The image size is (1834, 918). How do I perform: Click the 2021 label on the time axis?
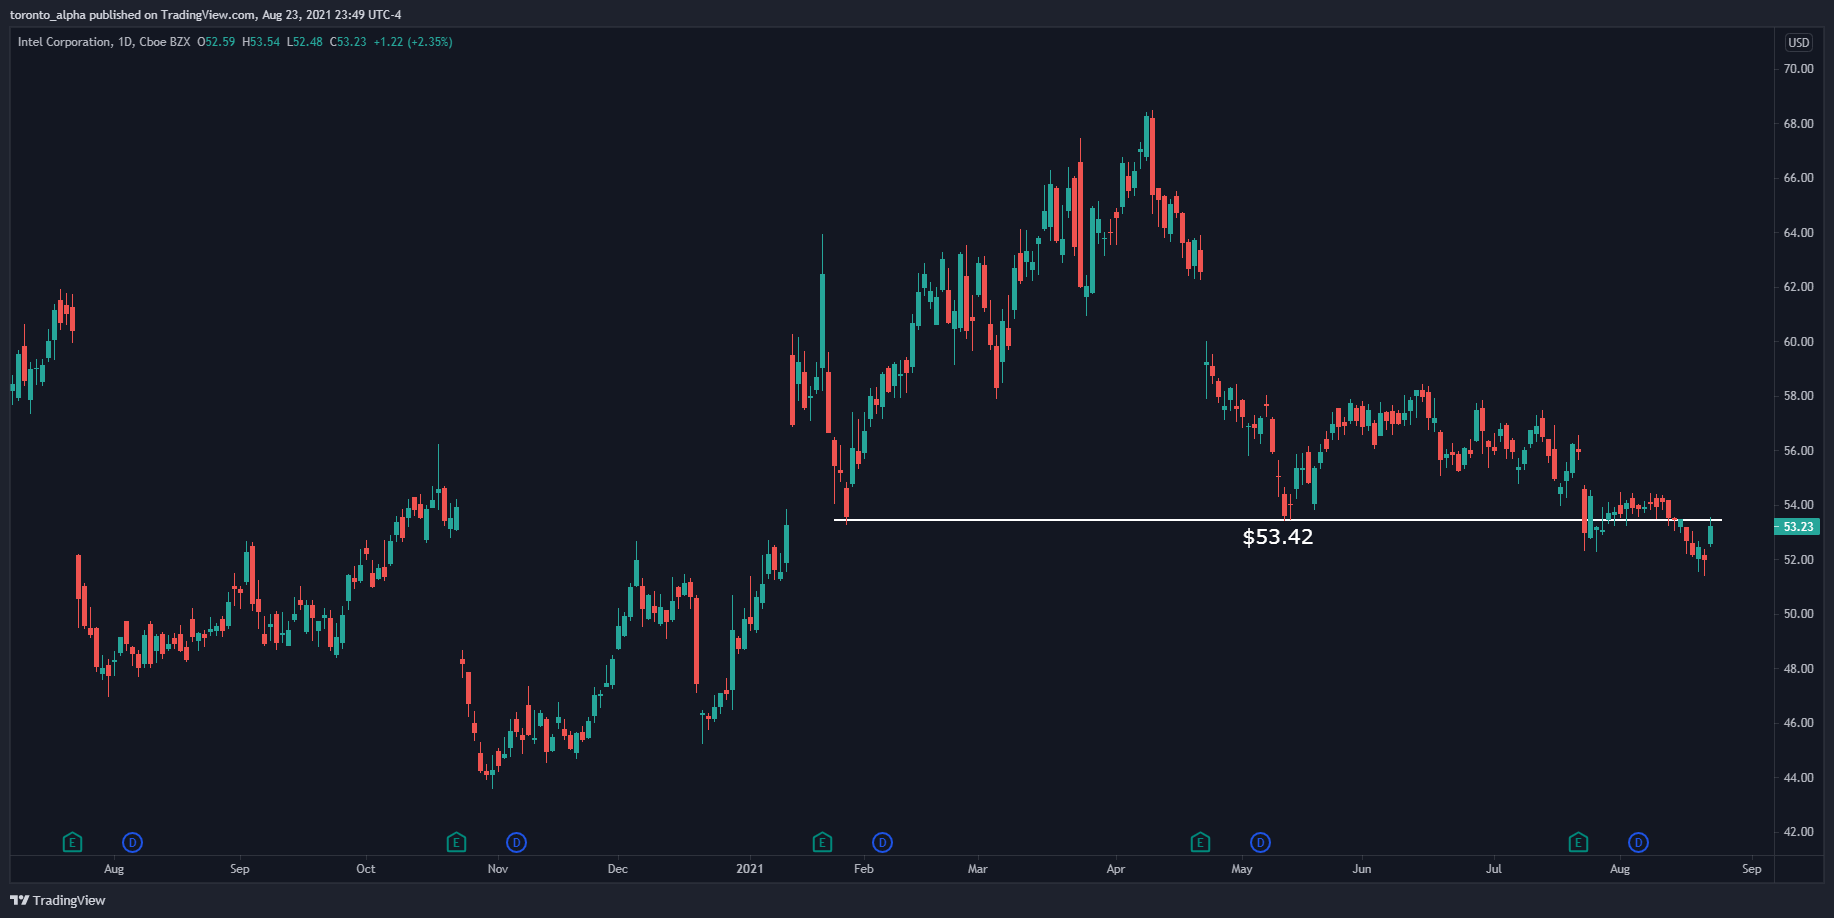750,869
